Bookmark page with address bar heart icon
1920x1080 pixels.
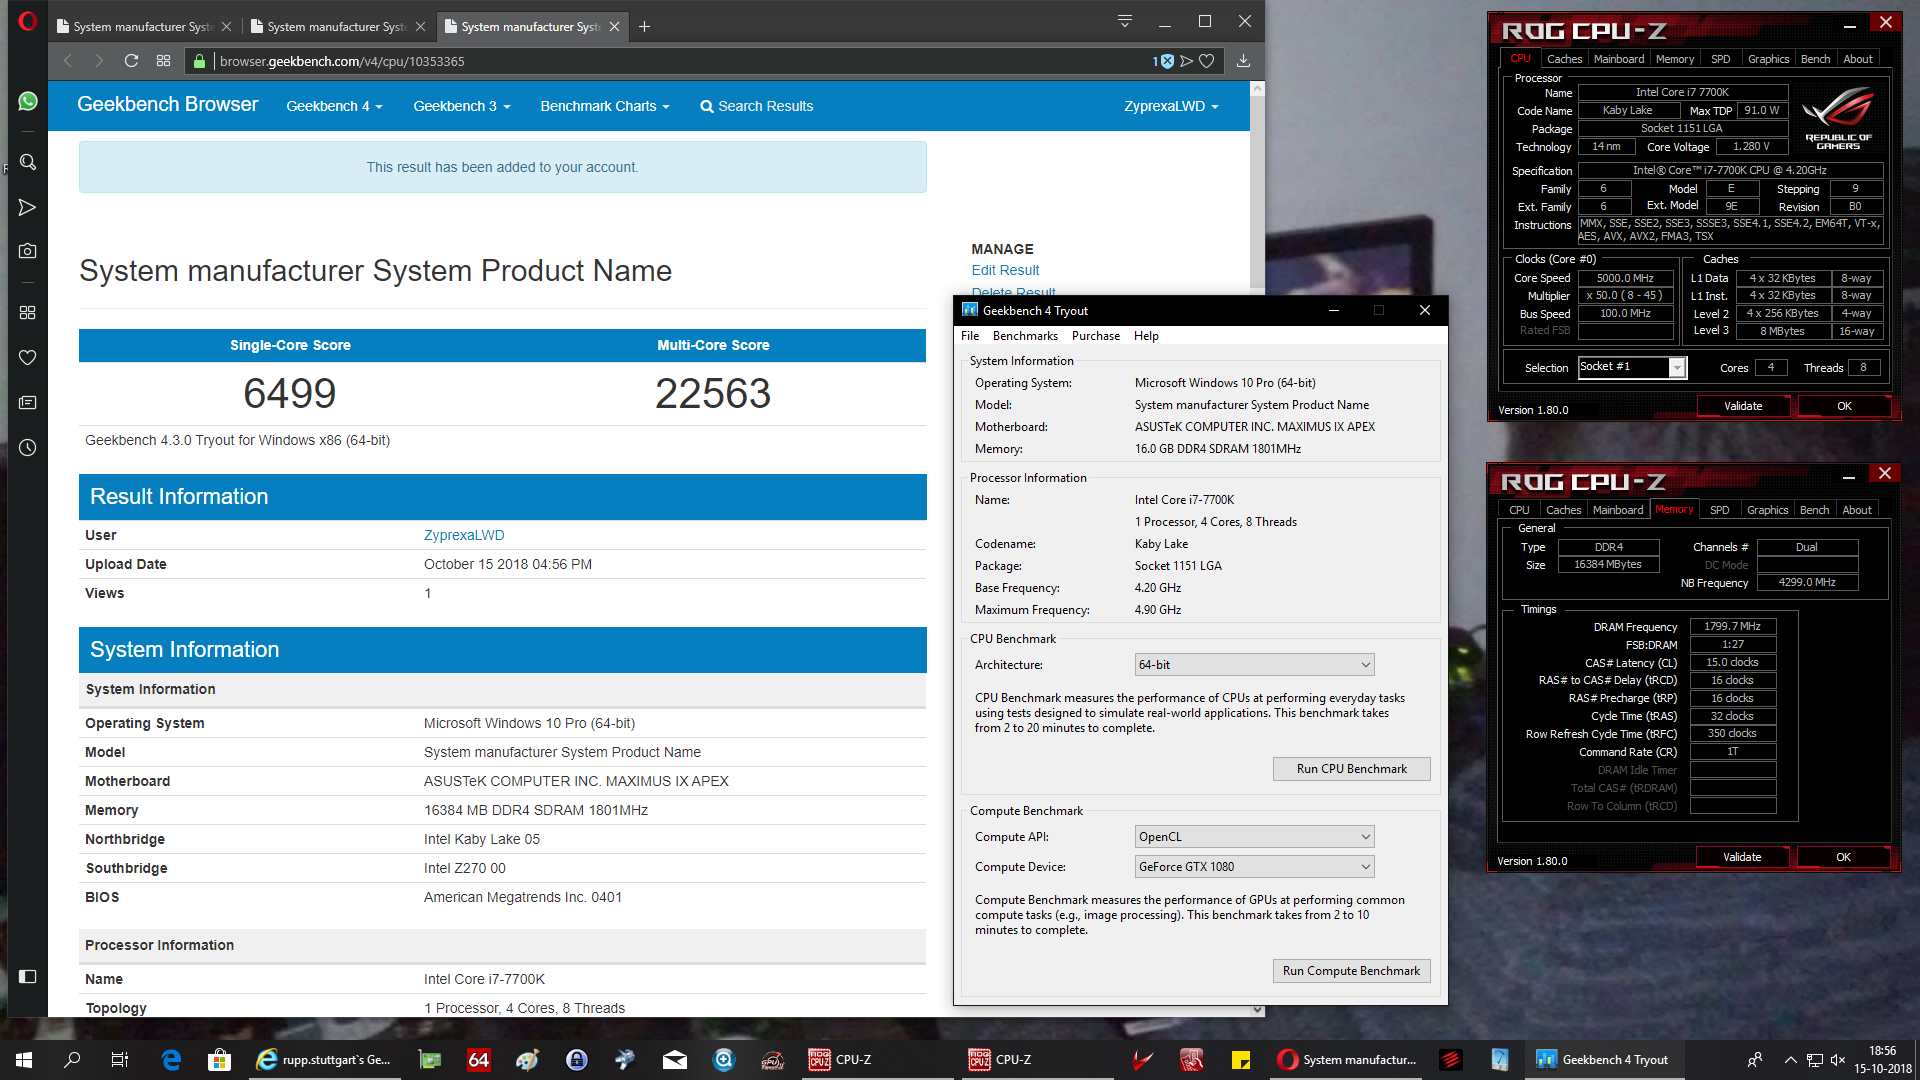pyautogui.click(x=1207, y=61)
